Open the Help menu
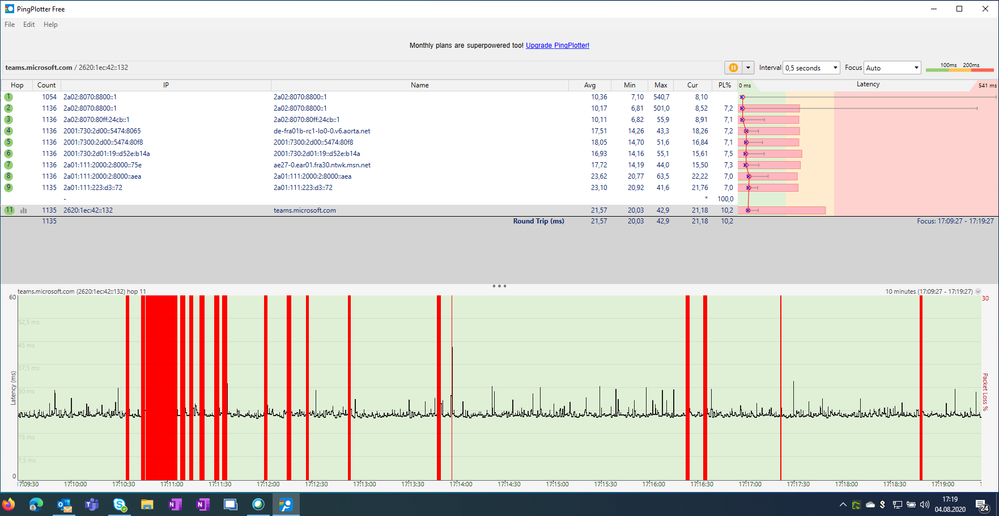 50,24
